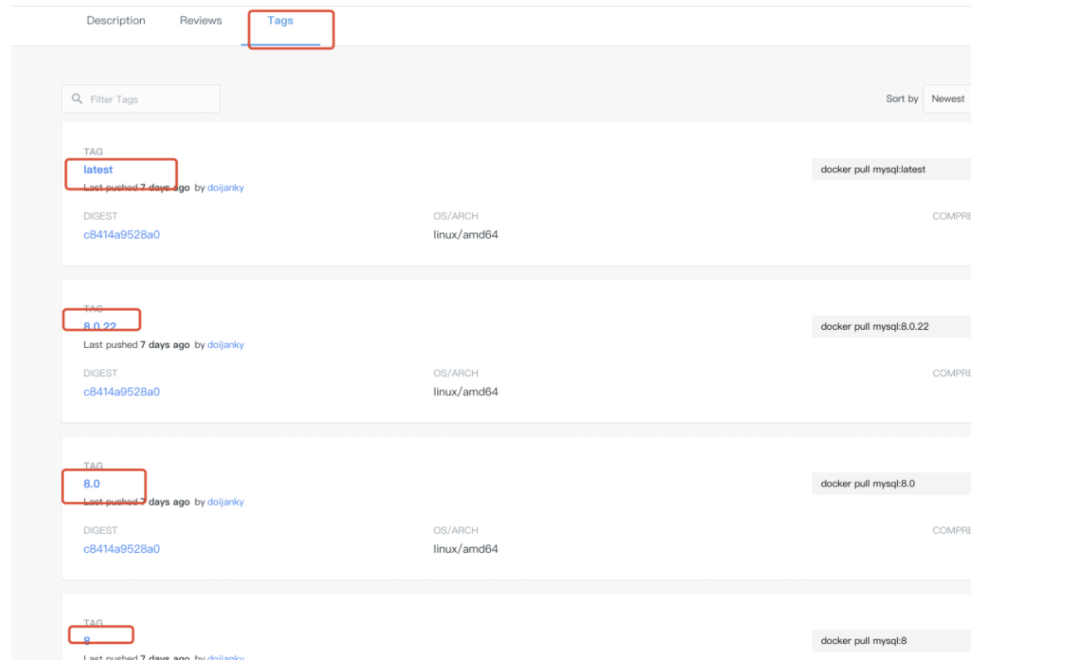Open the tag named 8
This screenshot has width=1080, height=662.
point(87,640)
